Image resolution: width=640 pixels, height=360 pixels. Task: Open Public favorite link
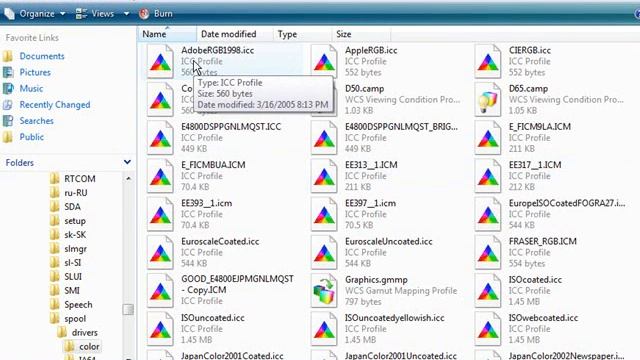pos(31,137)
